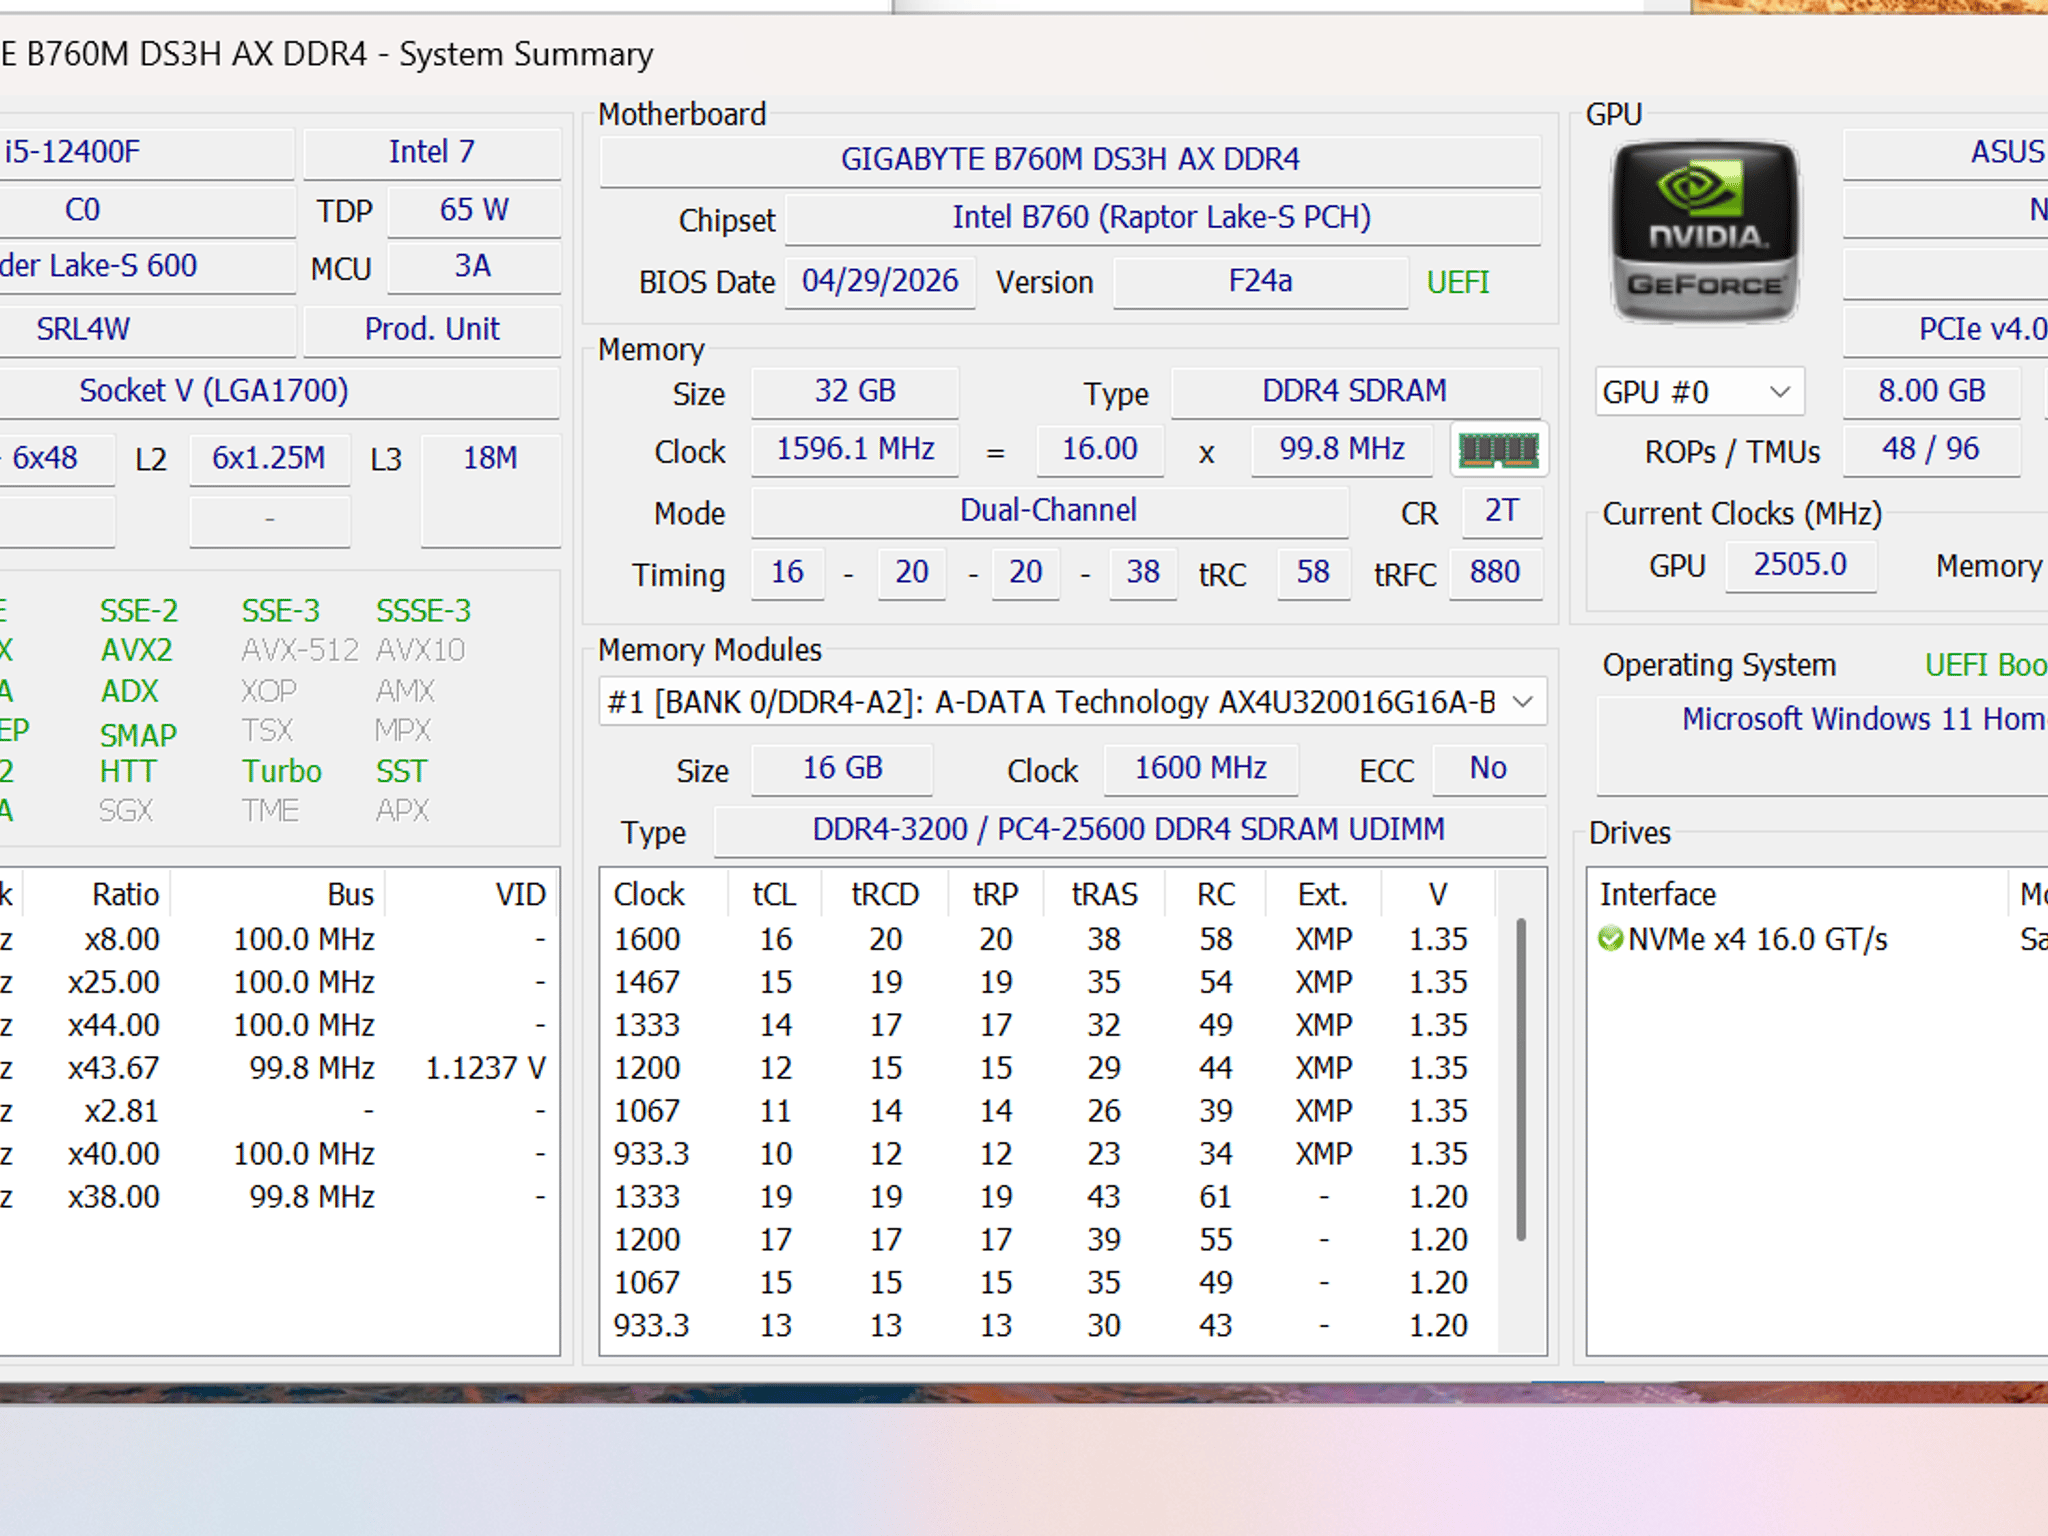Click the tRC 58 timing value
Viewport: 2048px width, 1536px height.
[1313, 572]
